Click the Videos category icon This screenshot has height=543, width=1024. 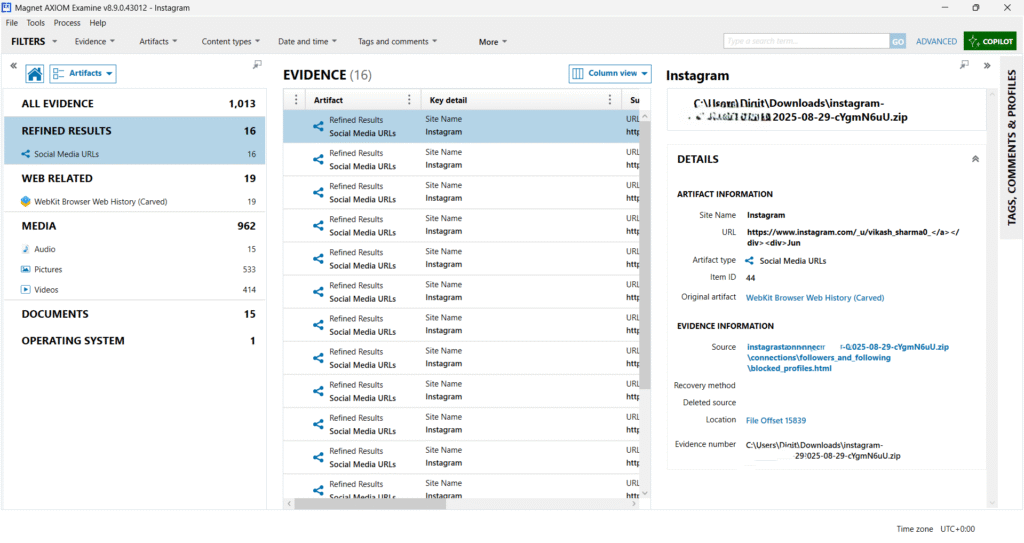pos(25,289)
